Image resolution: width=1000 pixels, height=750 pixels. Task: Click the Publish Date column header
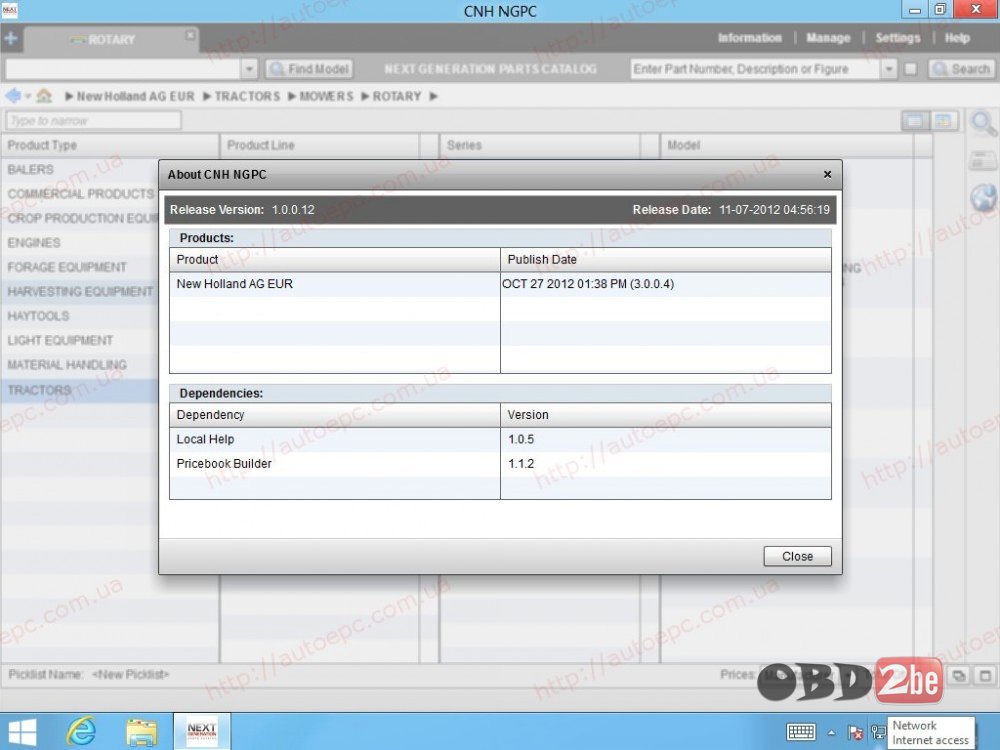click(x=666, y=260)
